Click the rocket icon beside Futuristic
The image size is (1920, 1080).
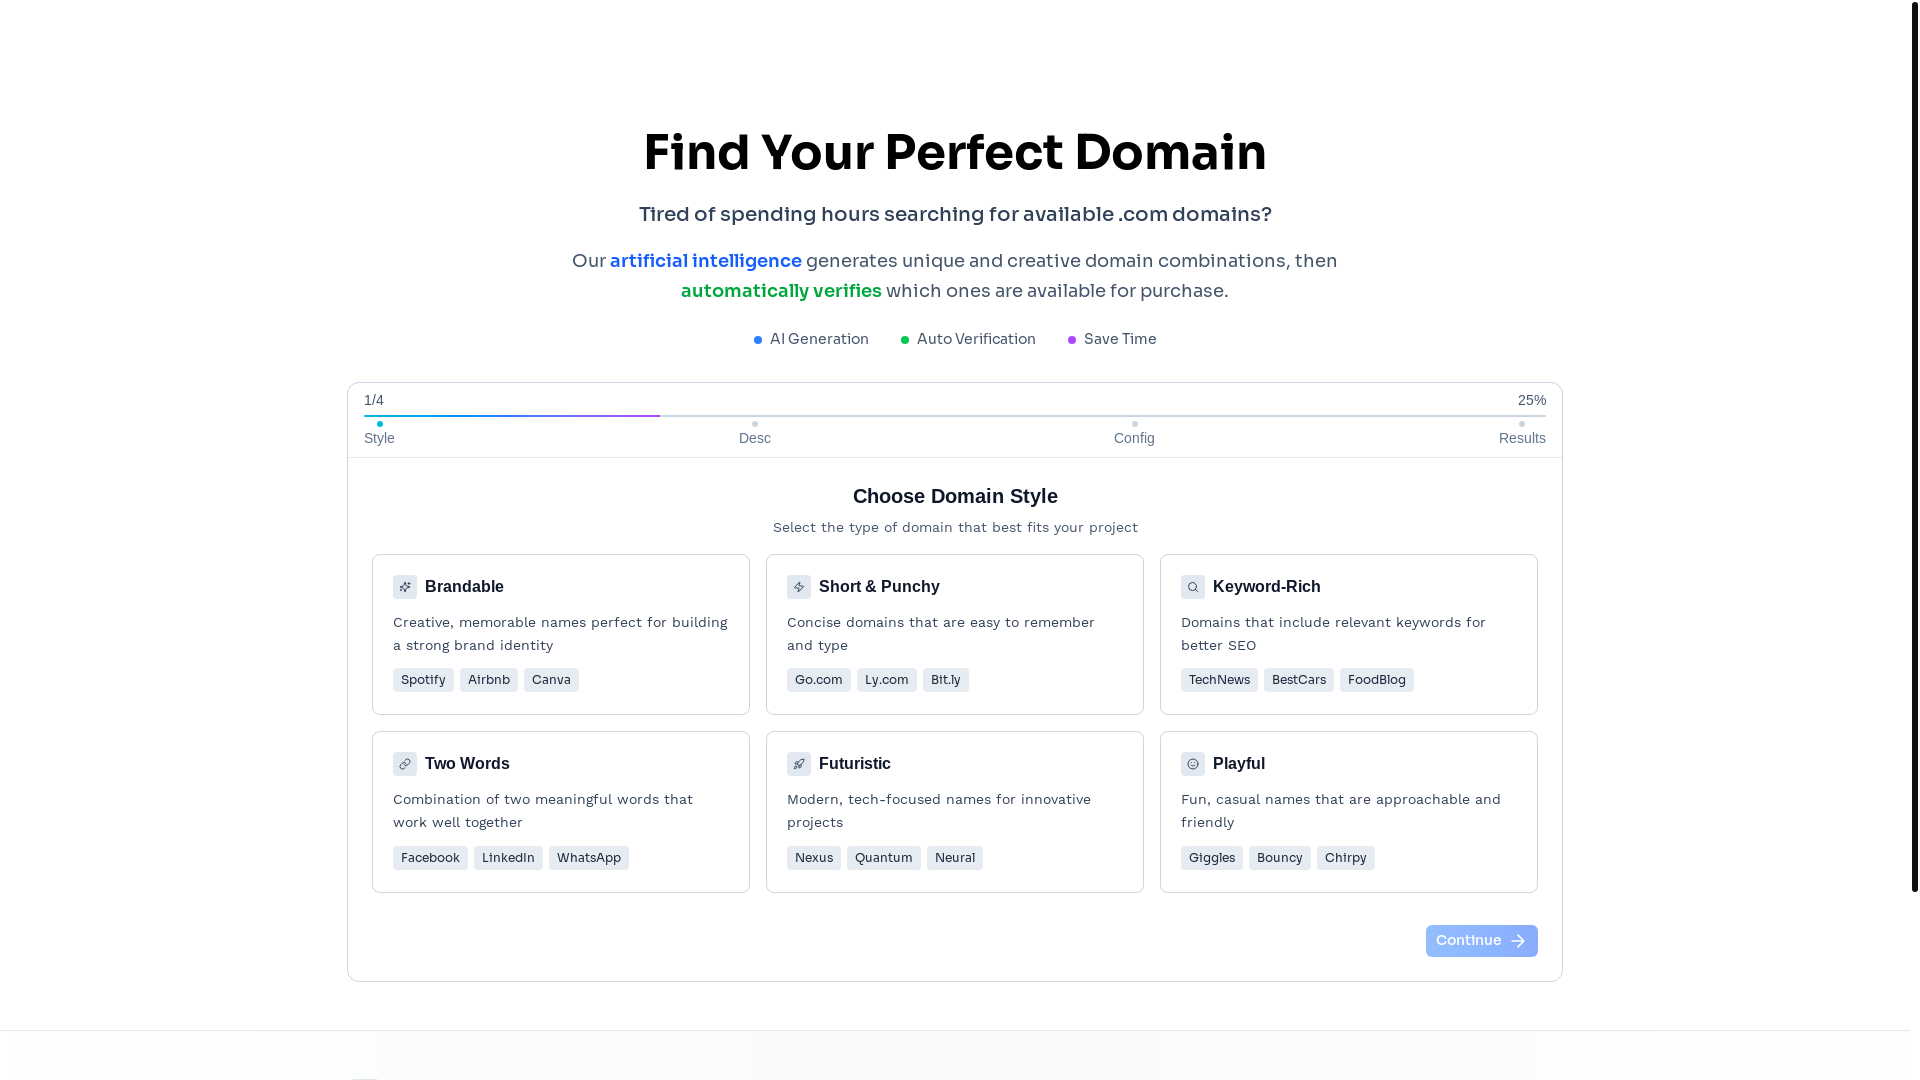click(x=799, y=764)
